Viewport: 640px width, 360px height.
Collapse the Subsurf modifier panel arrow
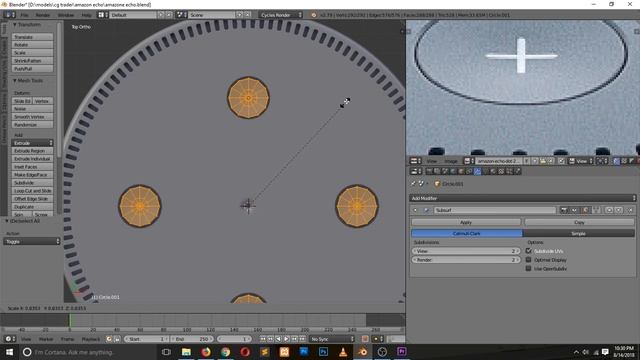pyautogui.click(x=415, y=210)
